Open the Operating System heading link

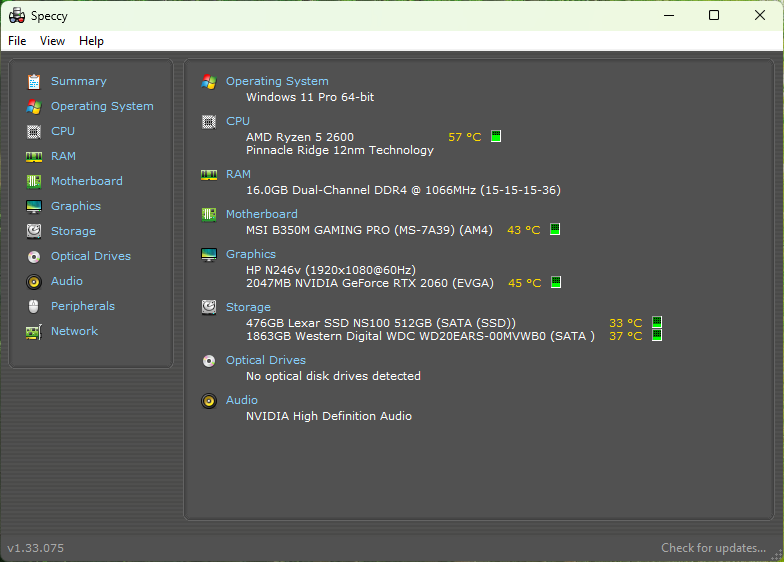coord(277,81)
